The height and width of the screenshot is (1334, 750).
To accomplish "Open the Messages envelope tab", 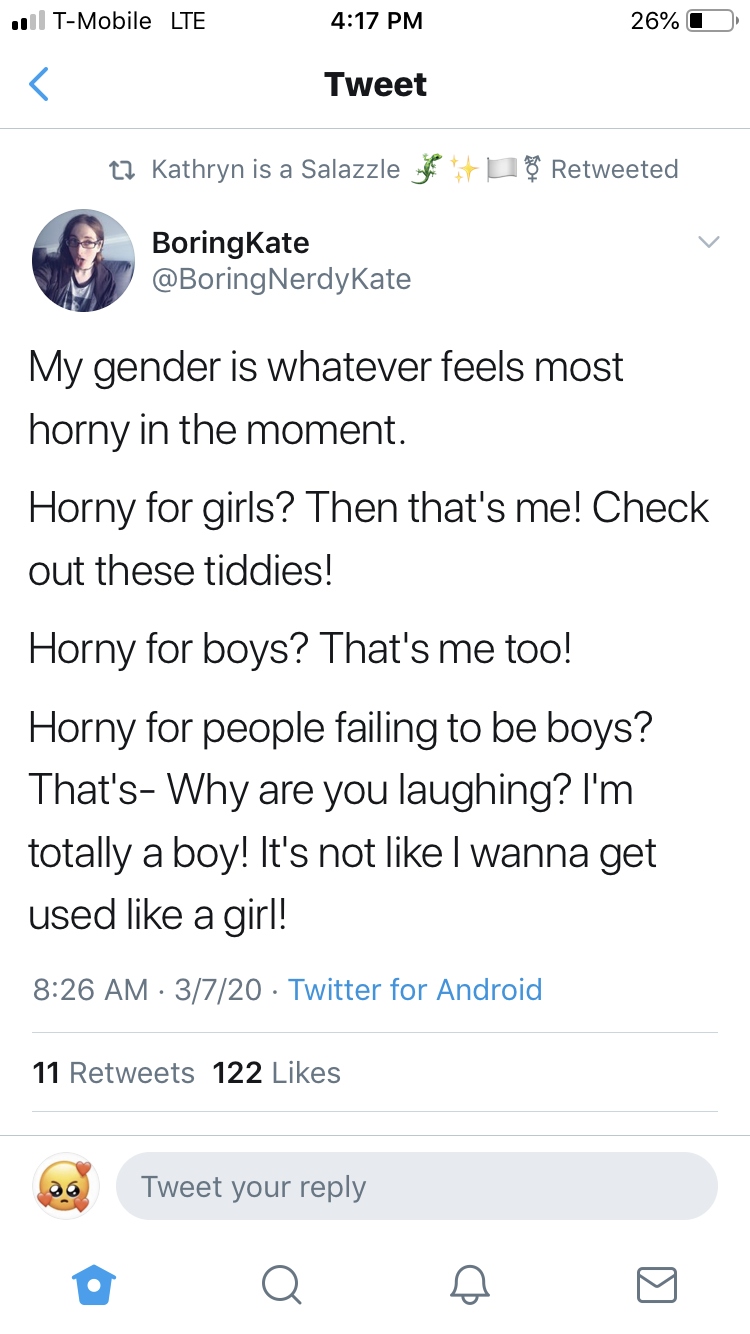I will coord(657,1284).
